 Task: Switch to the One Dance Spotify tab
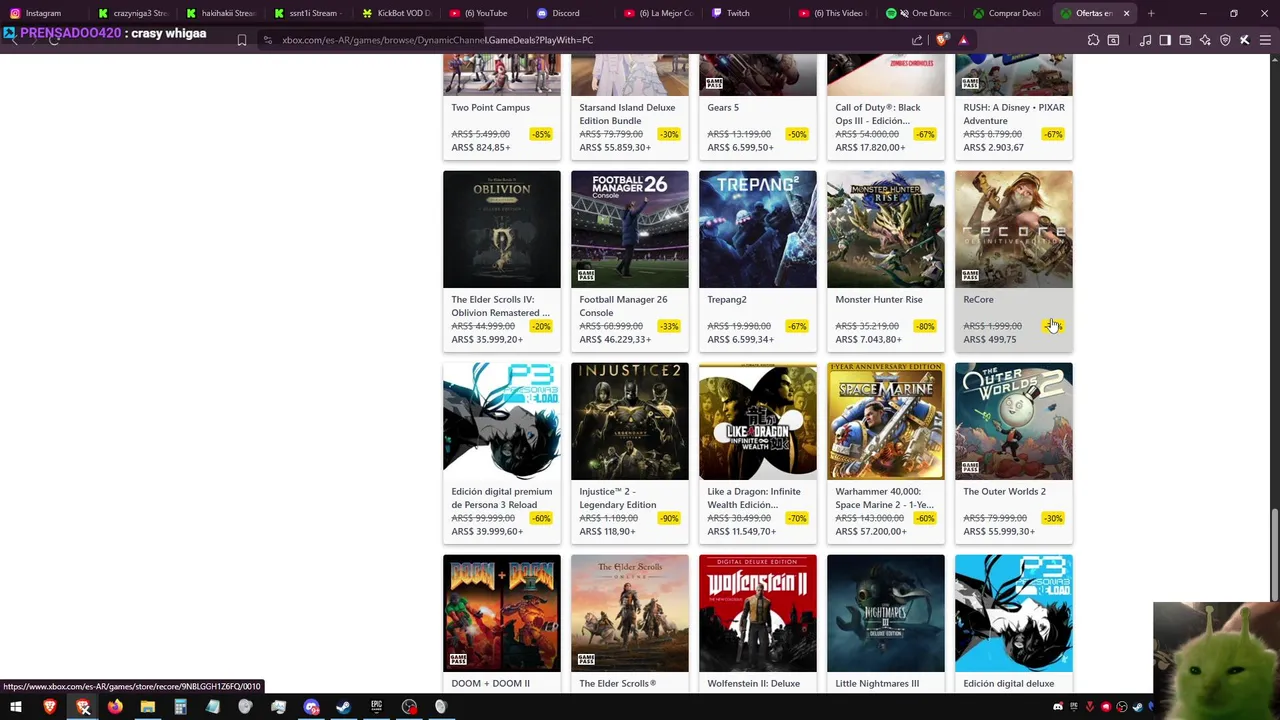pyautogui.click(x=922, y=13)
